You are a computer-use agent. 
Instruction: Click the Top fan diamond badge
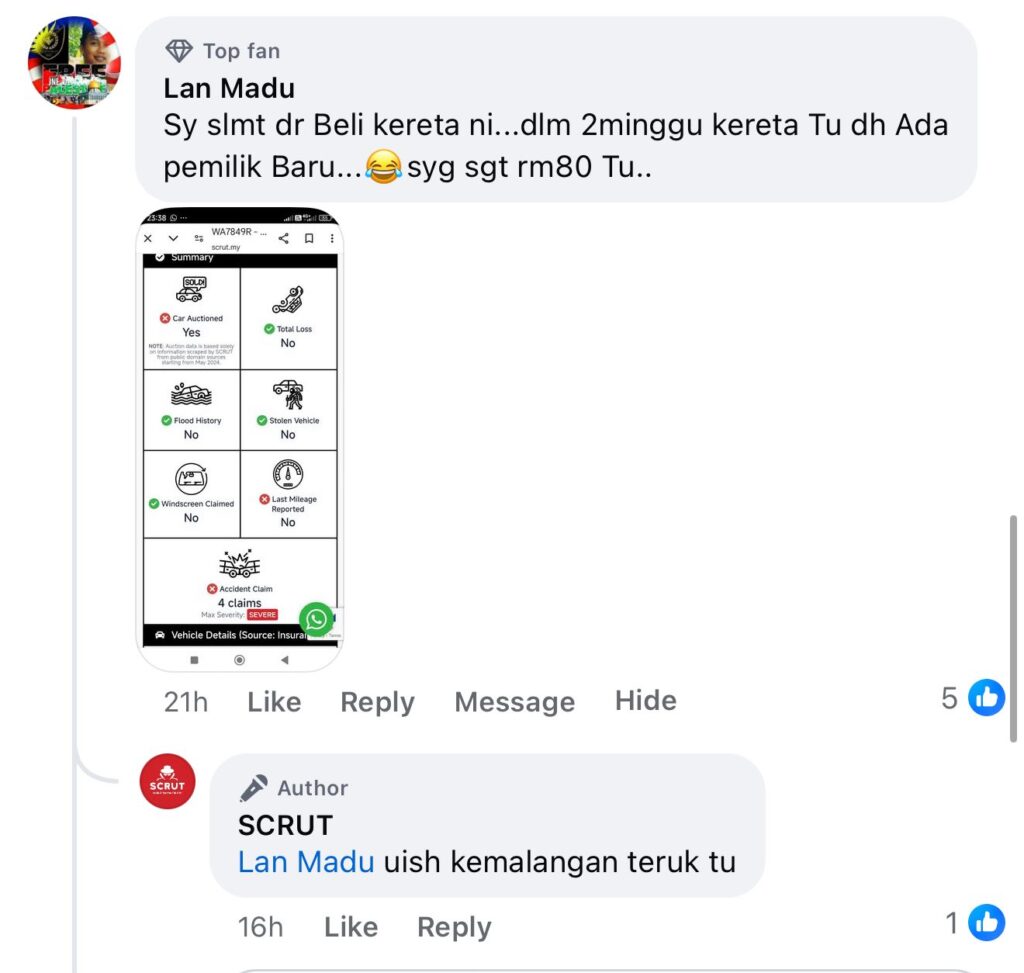[x=179, y=50]
